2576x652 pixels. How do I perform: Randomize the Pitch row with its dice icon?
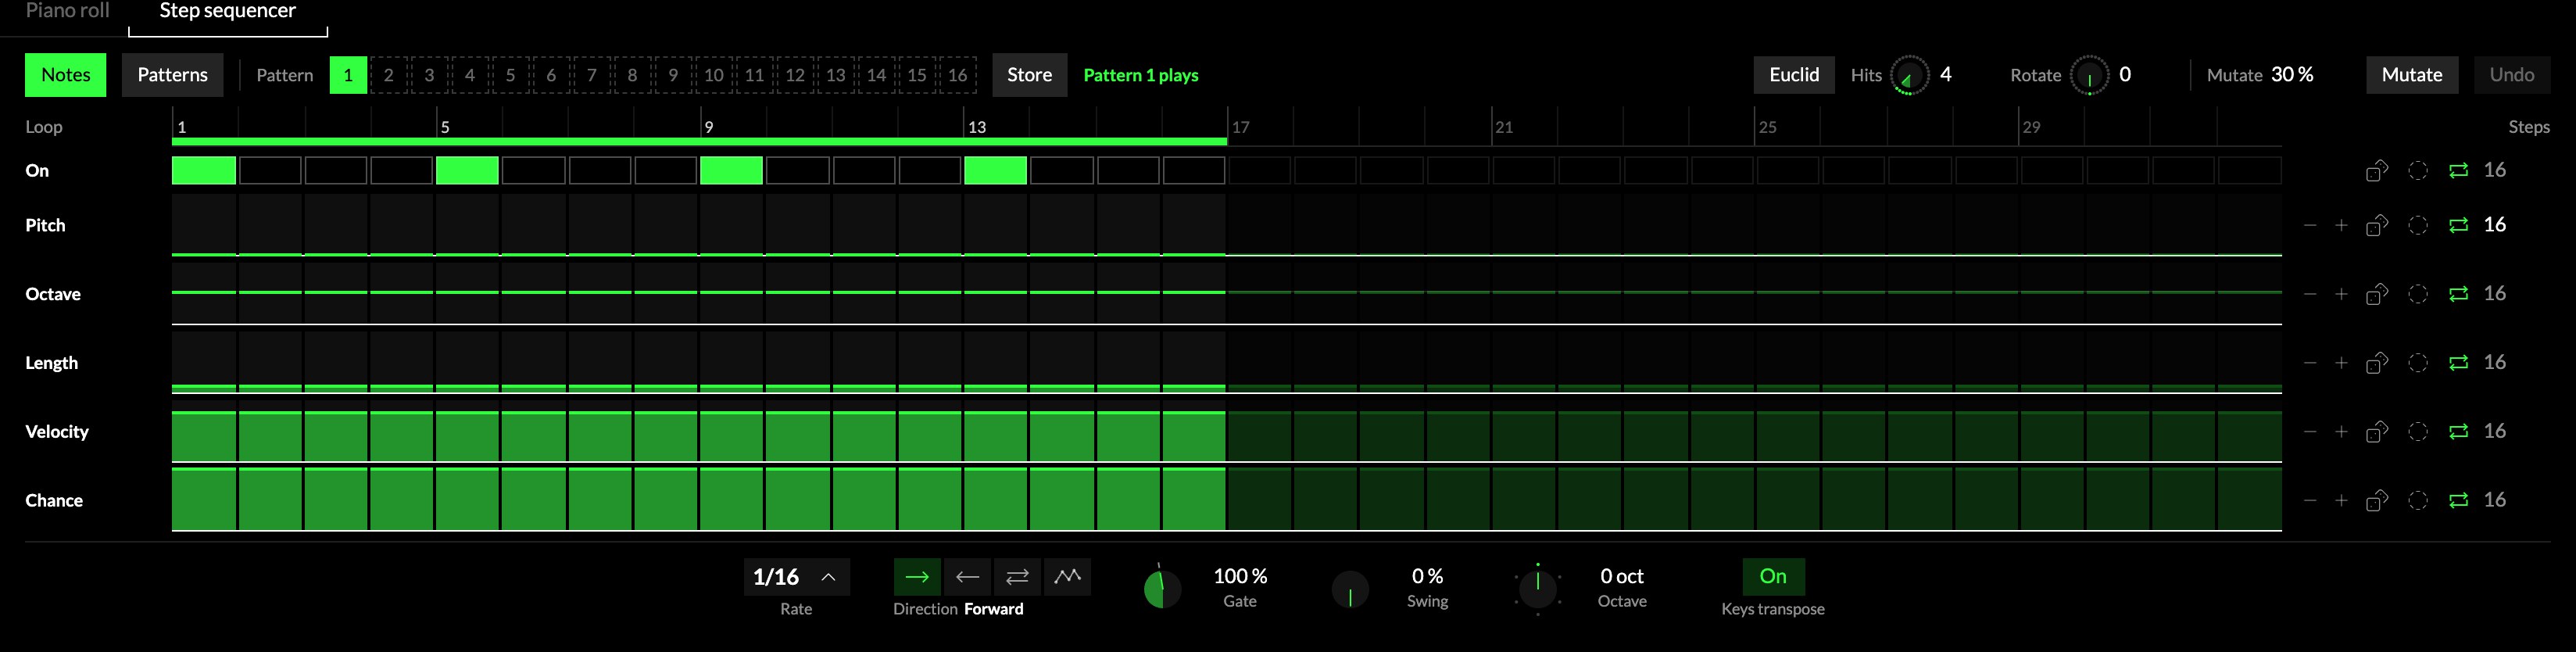click(x=2377, y=226)
